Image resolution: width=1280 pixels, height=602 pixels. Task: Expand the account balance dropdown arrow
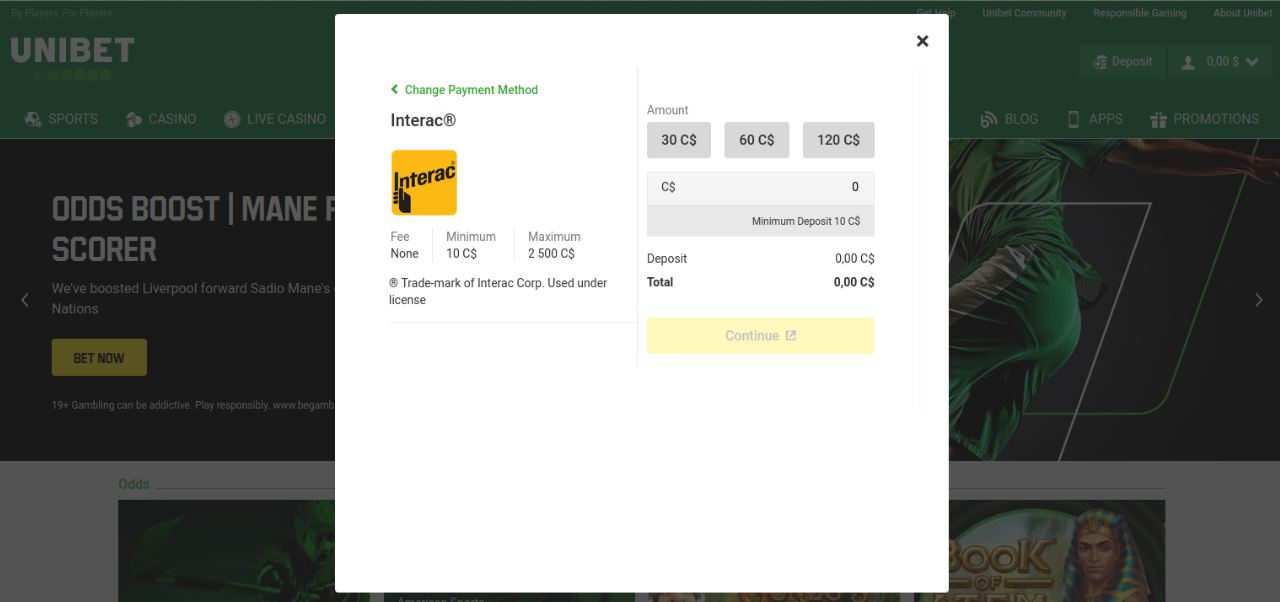click(x=1252, y=62)
